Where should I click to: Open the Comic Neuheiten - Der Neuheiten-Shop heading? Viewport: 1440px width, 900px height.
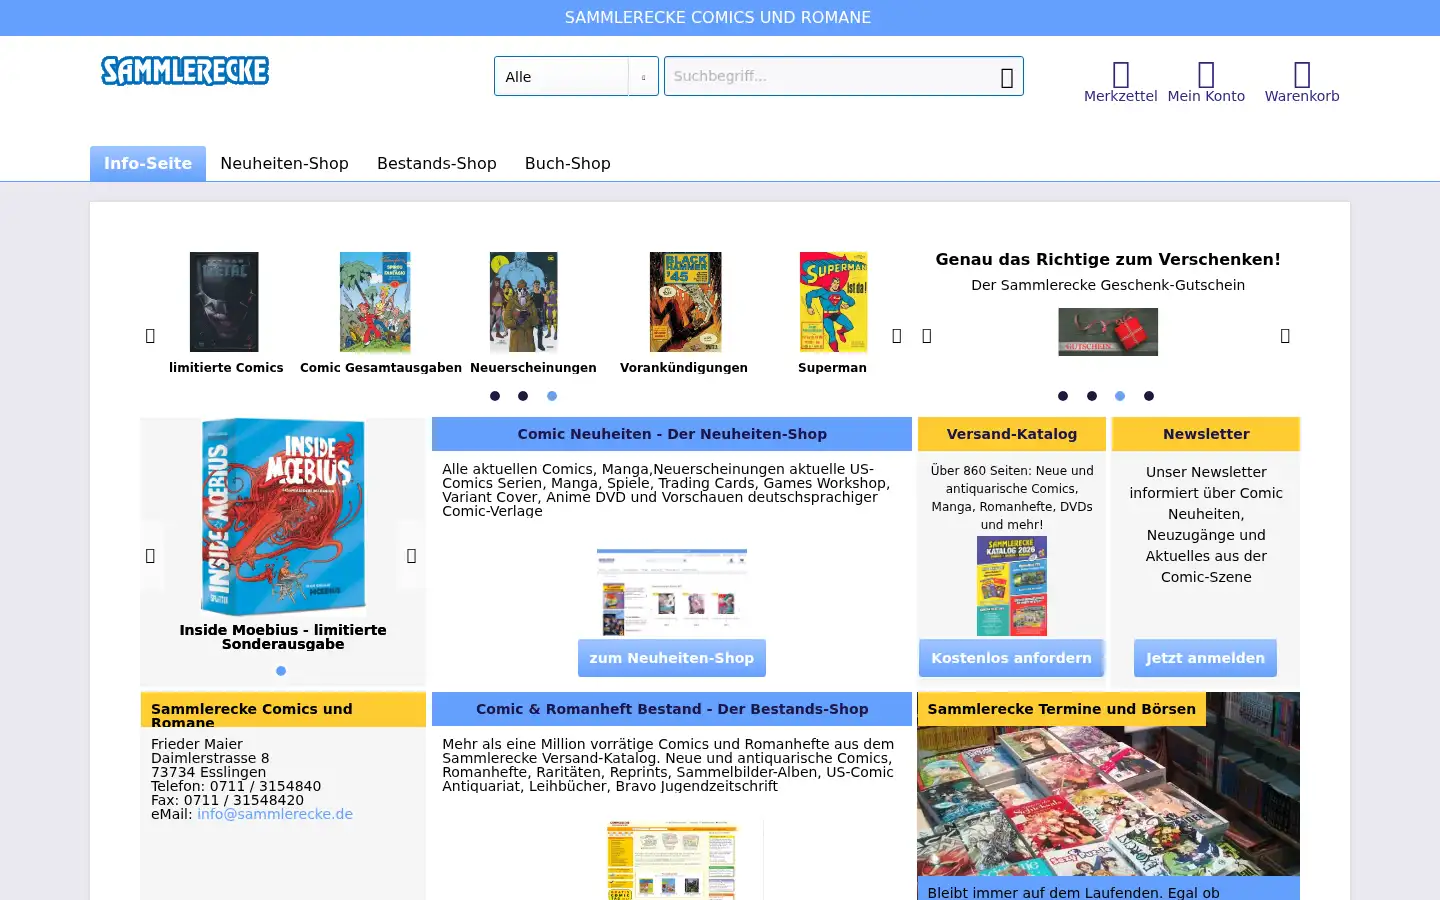[x=672, y=434]
